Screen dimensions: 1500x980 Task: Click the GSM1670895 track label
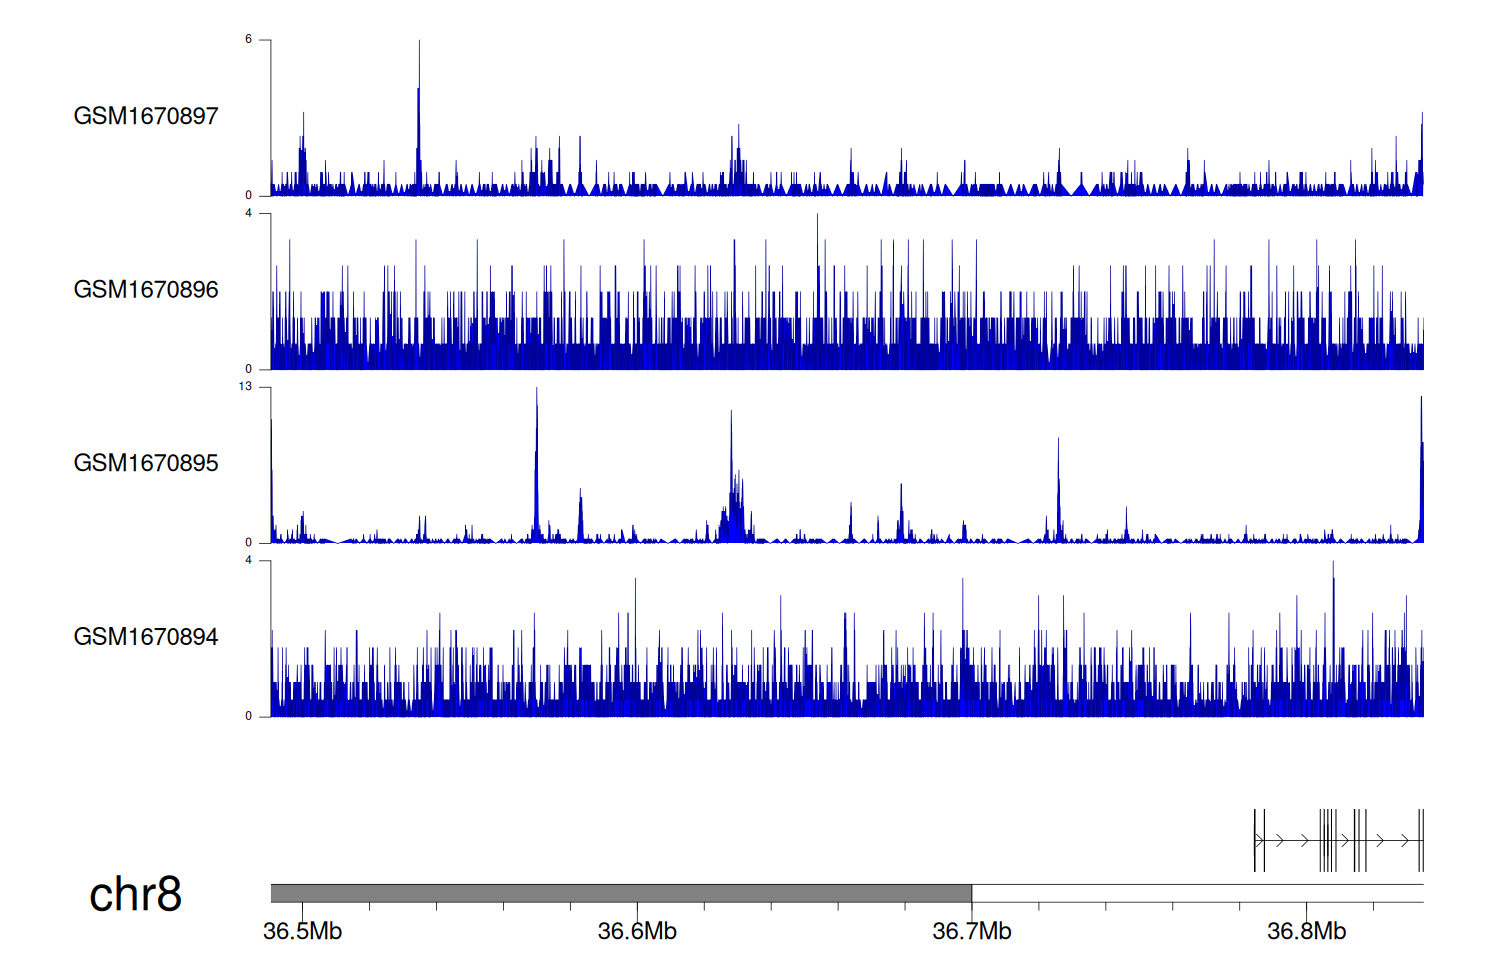click(146, 463)
